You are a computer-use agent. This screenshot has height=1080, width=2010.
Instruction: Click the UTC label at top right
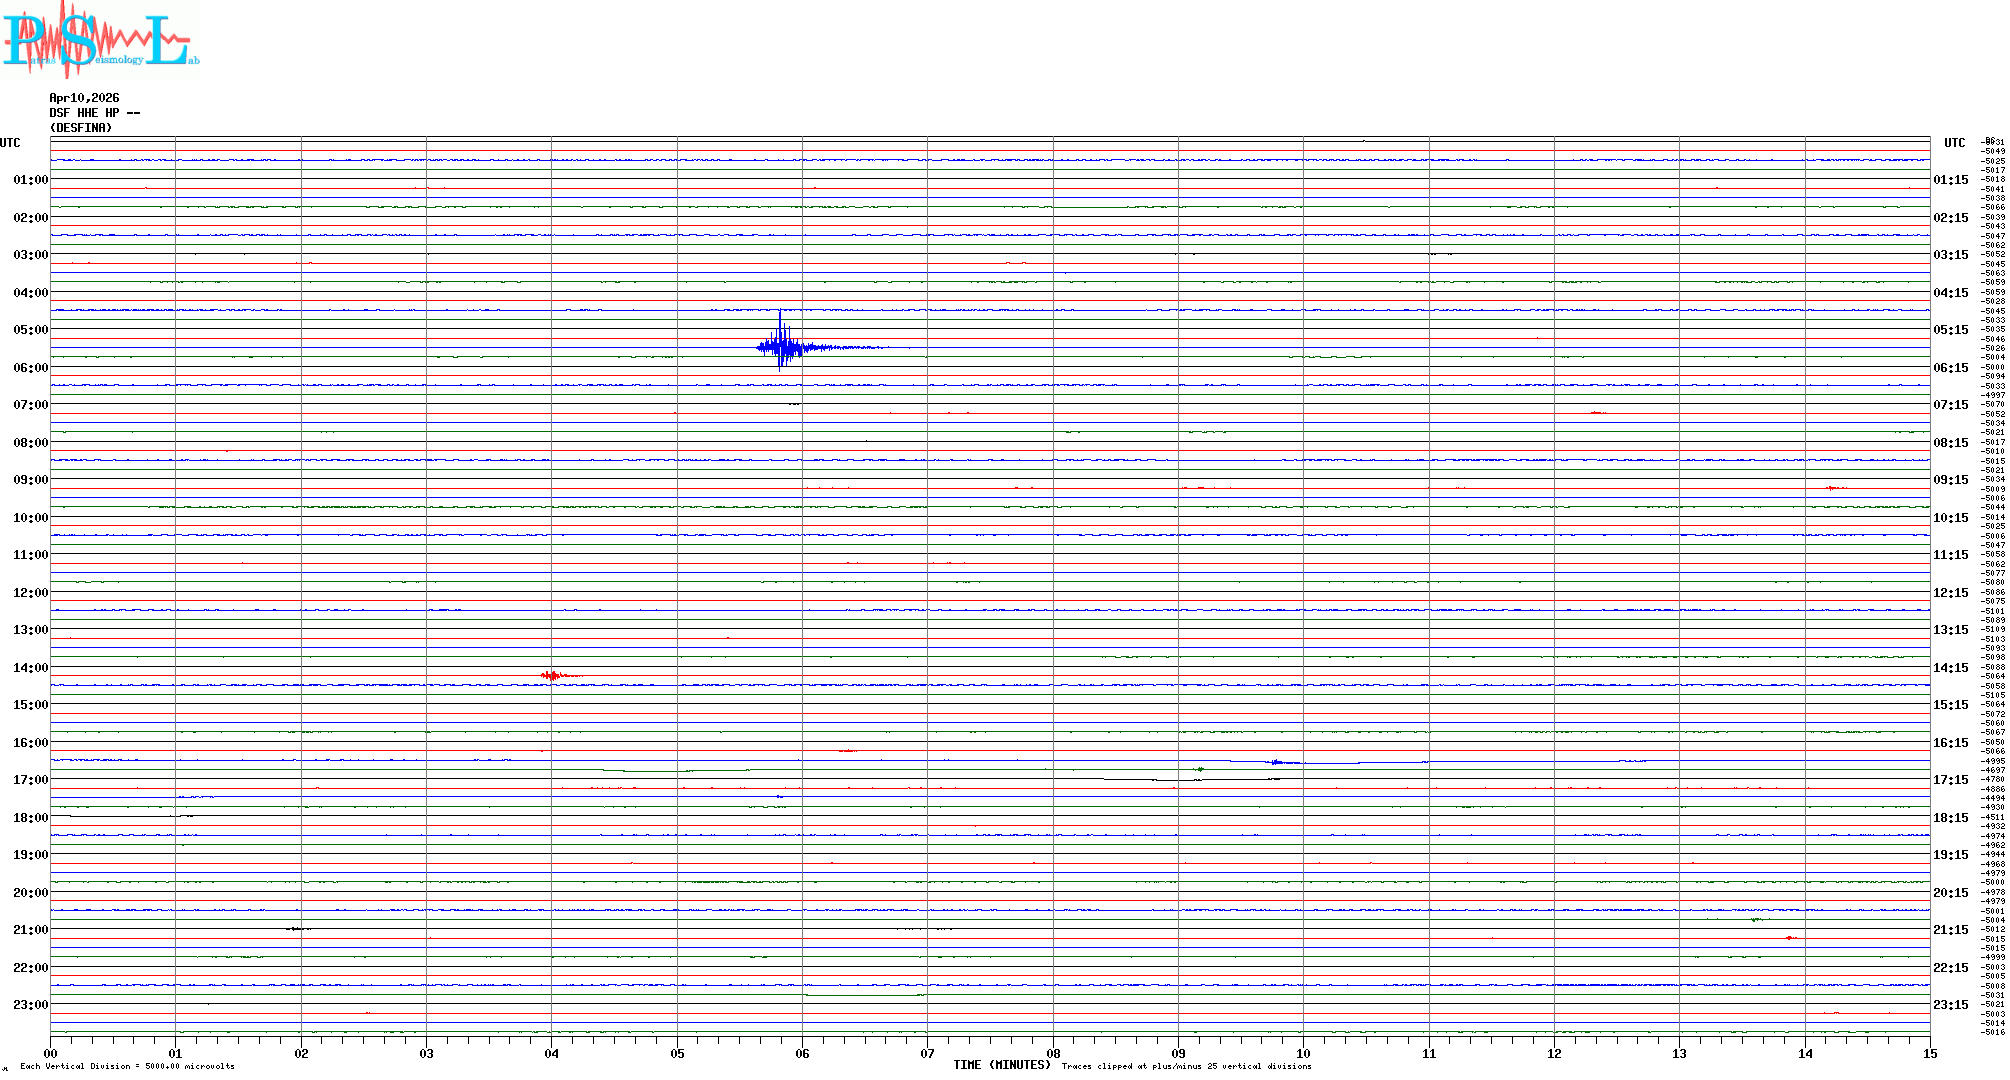[1954, 143]
